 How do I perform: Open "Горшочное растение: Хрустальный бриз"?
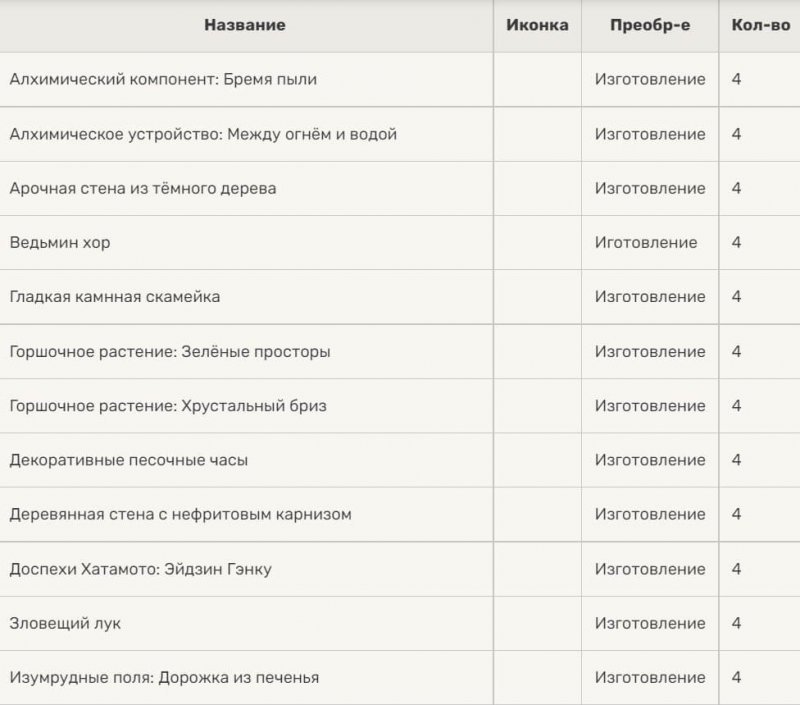coord(168,406)
